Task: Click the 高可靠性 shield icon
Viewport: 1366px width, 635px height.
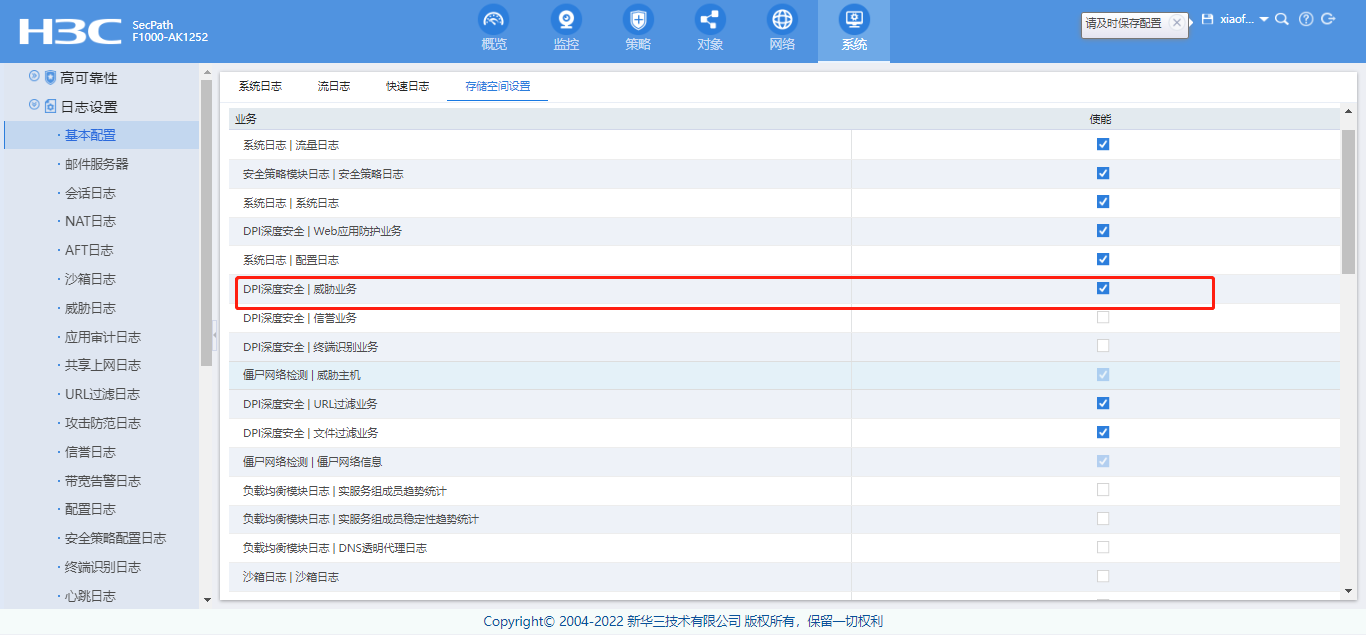Action: (x=50, y=77)
